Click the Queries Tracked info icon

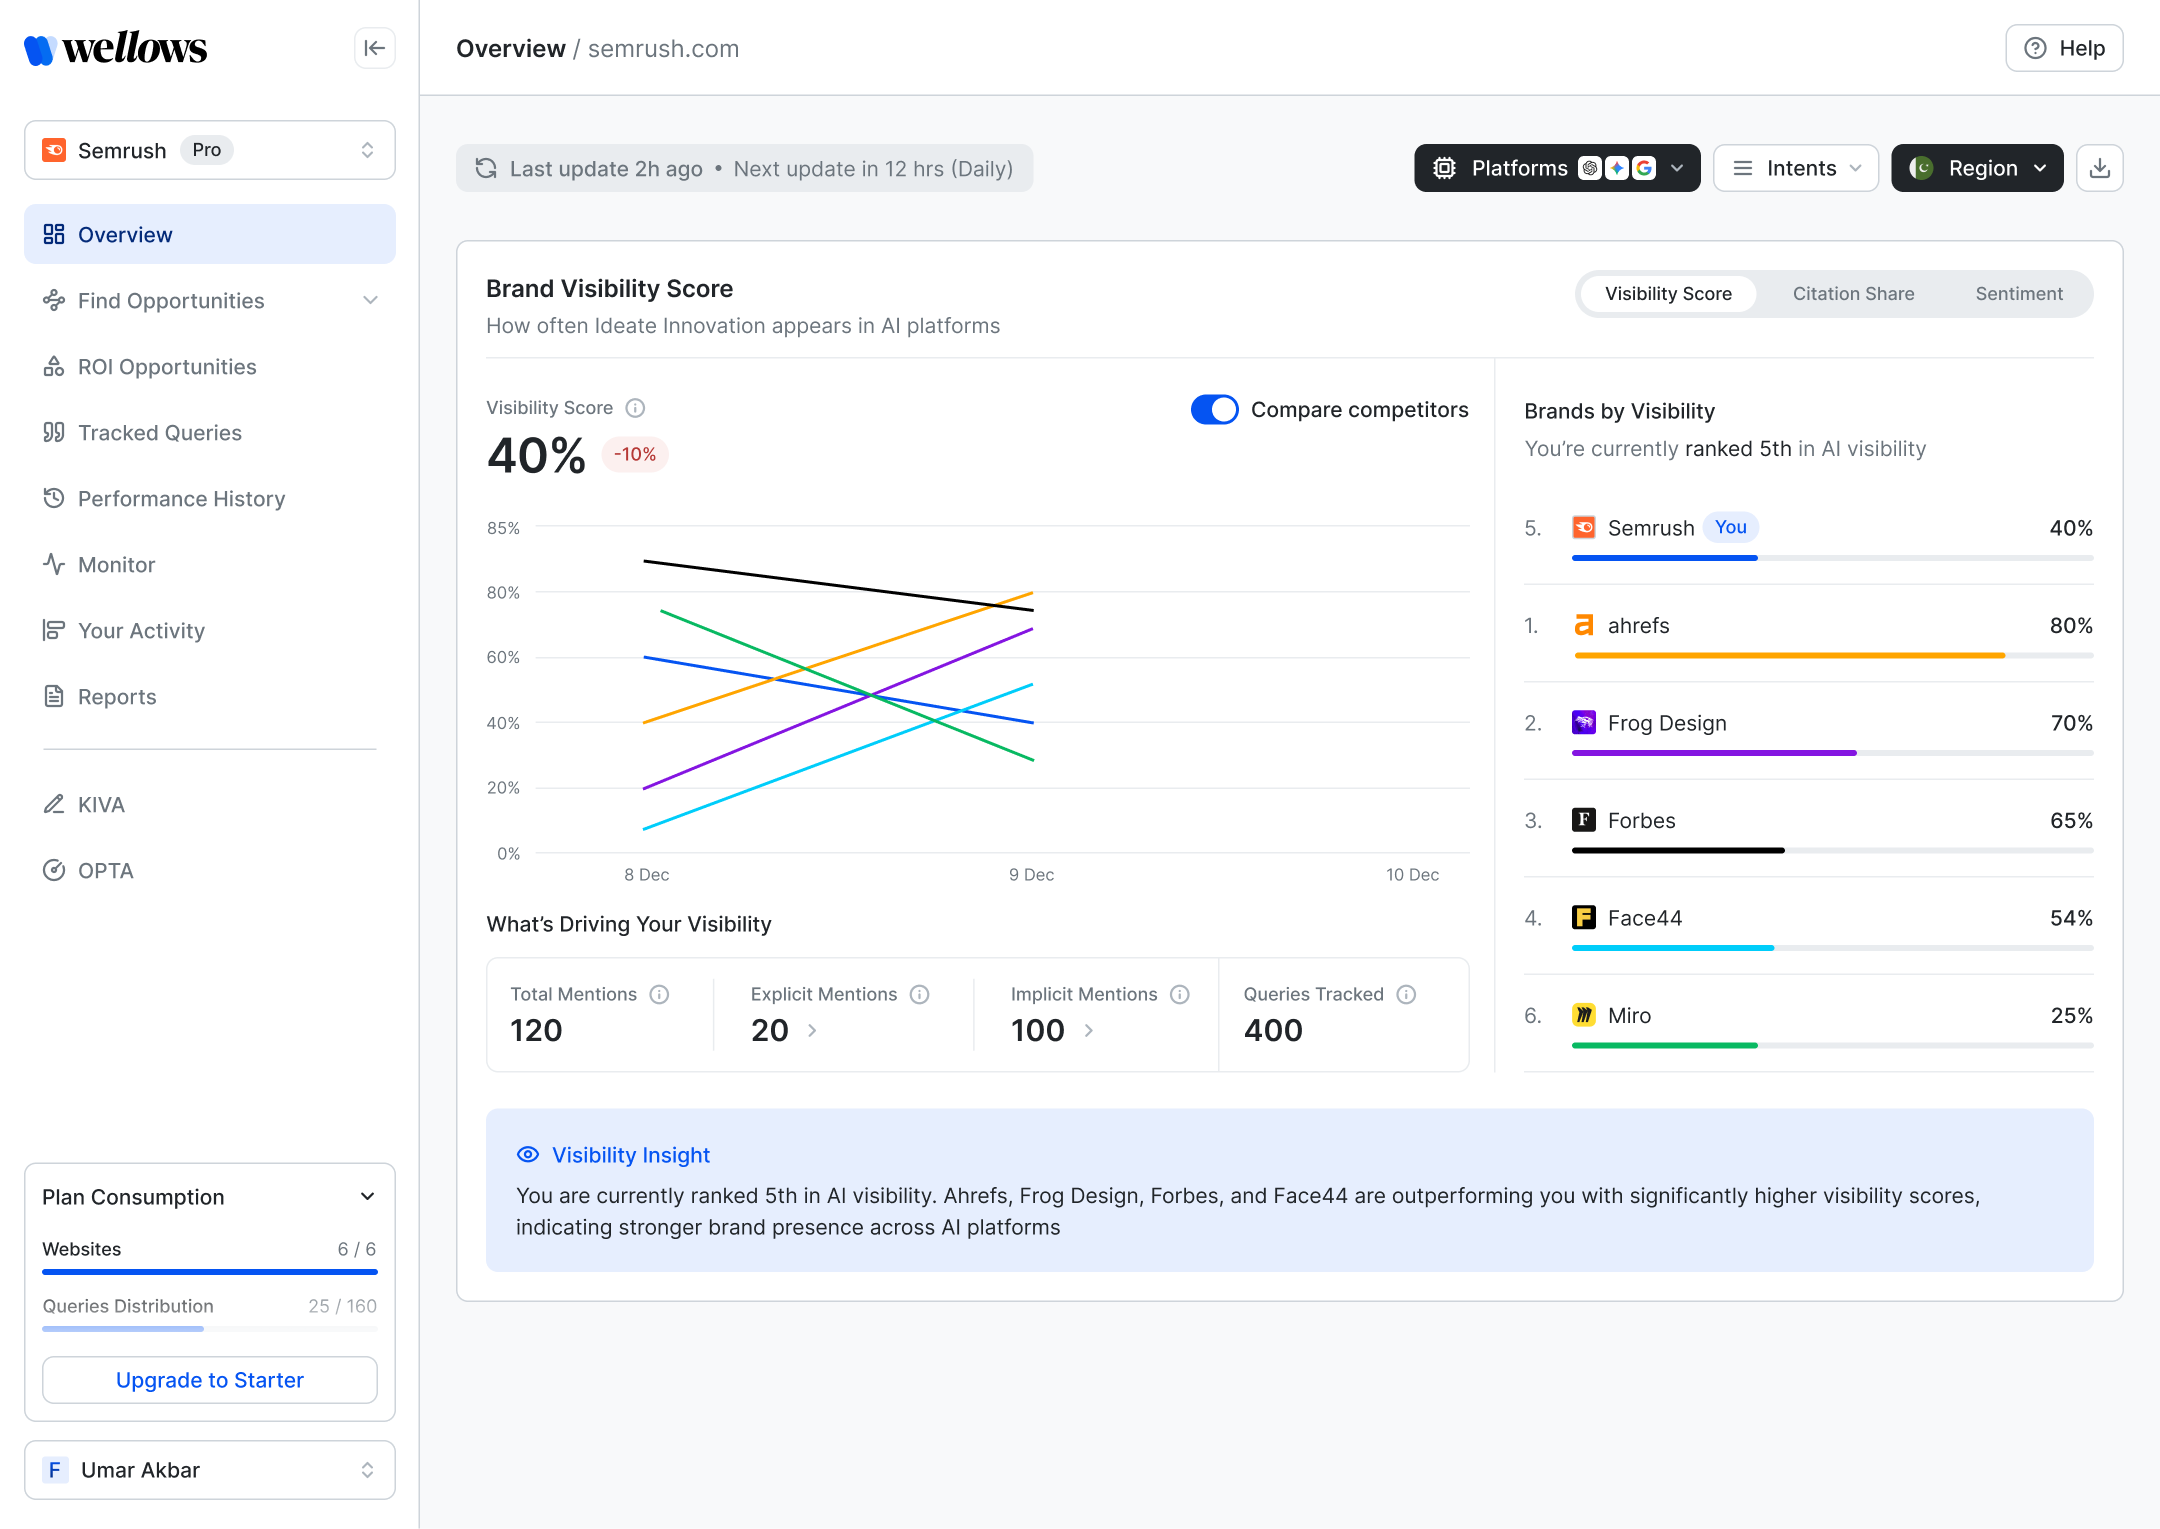(x=1406, y=994)
